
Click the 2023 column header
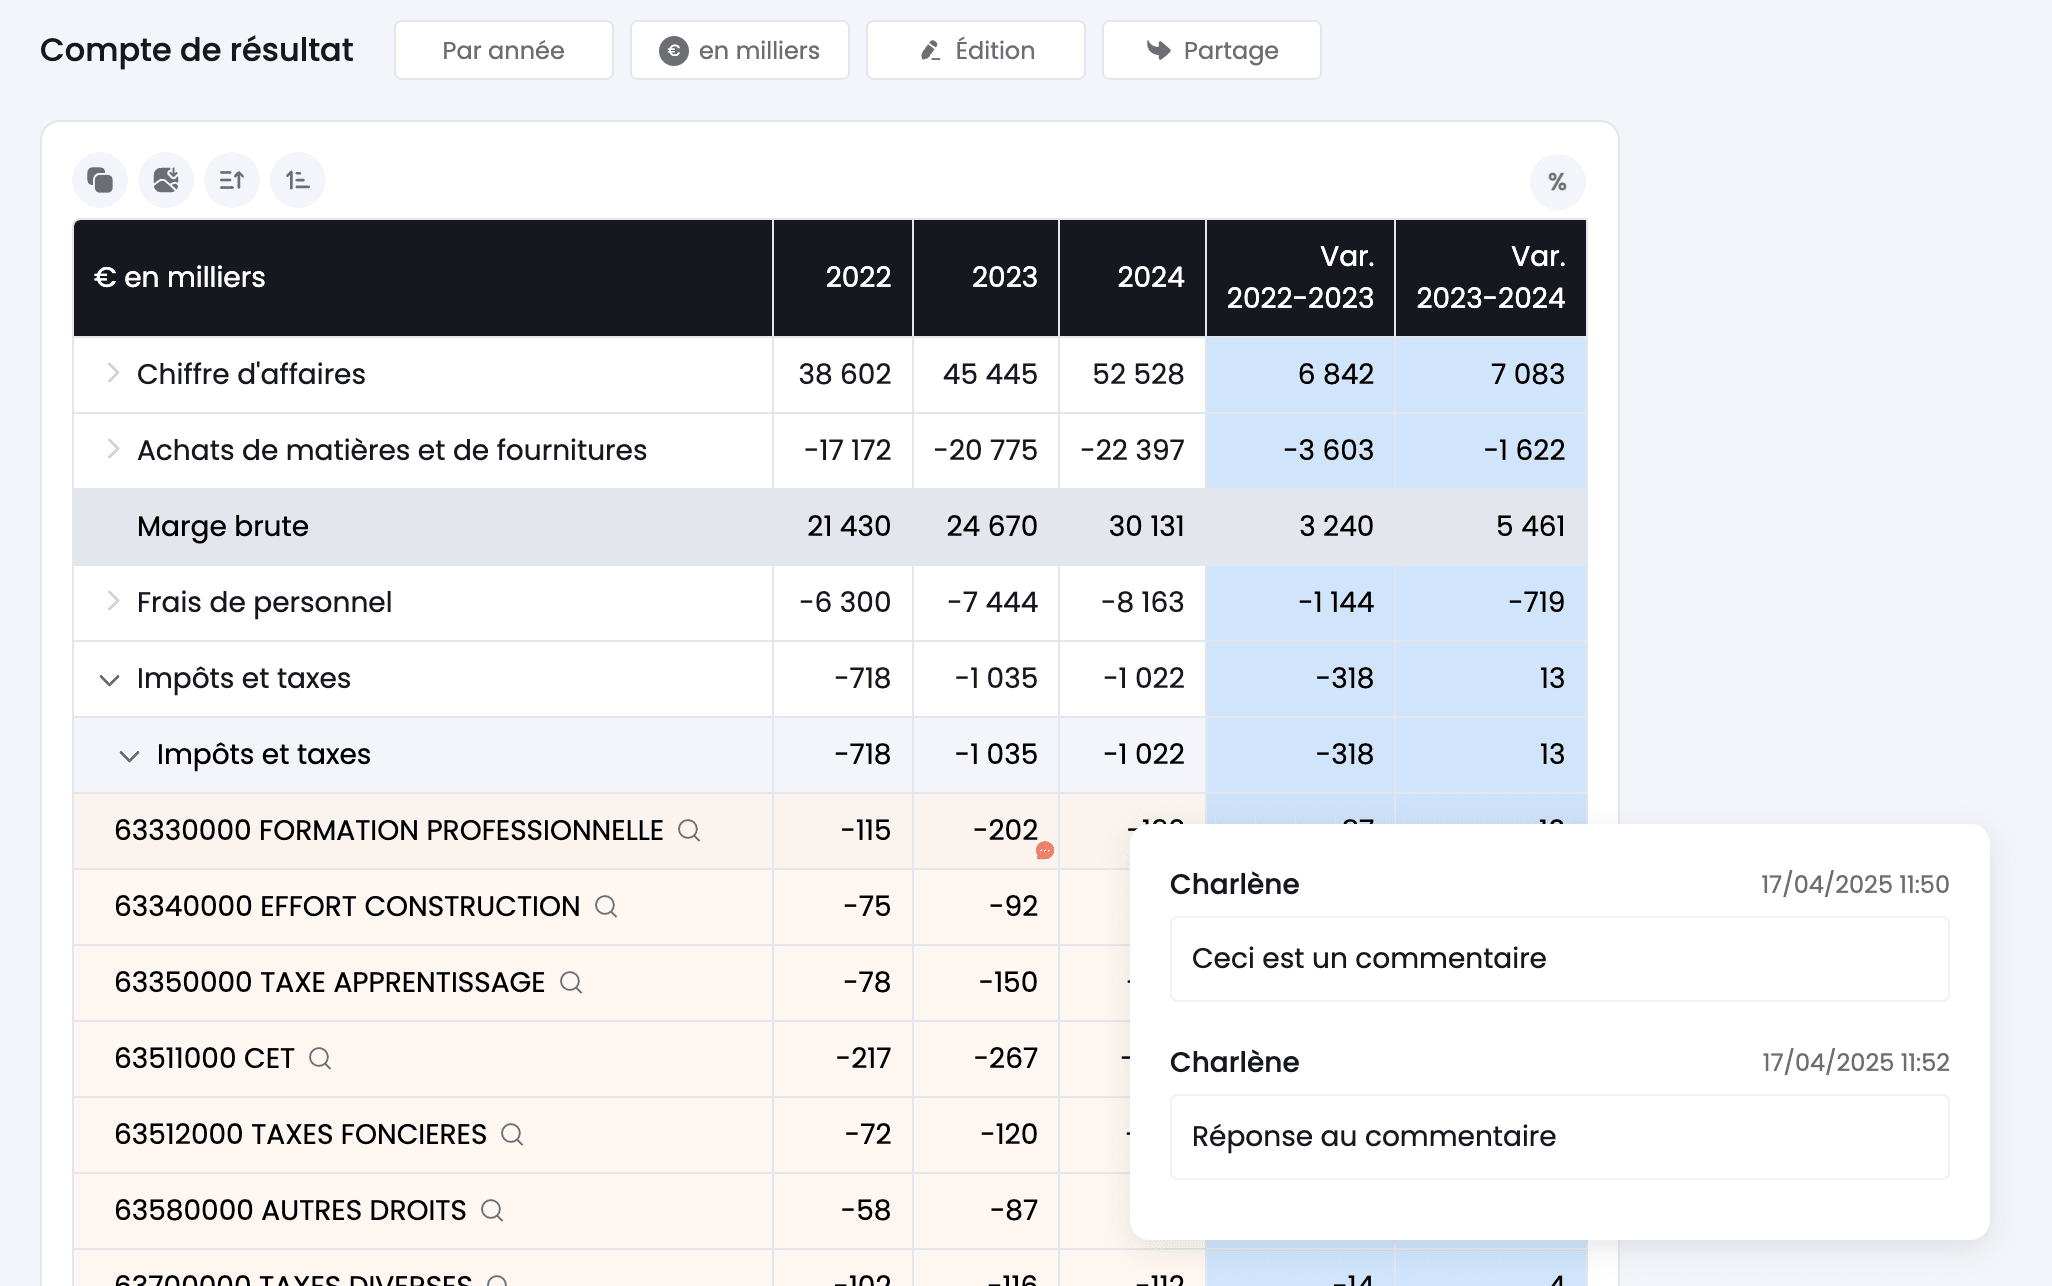click(986, 277)
